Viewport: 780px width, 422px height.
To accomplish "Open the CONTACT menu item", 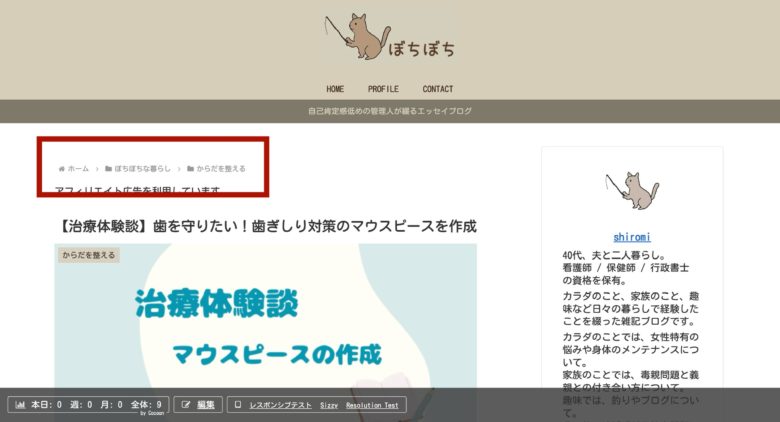I will pos(438,89).
